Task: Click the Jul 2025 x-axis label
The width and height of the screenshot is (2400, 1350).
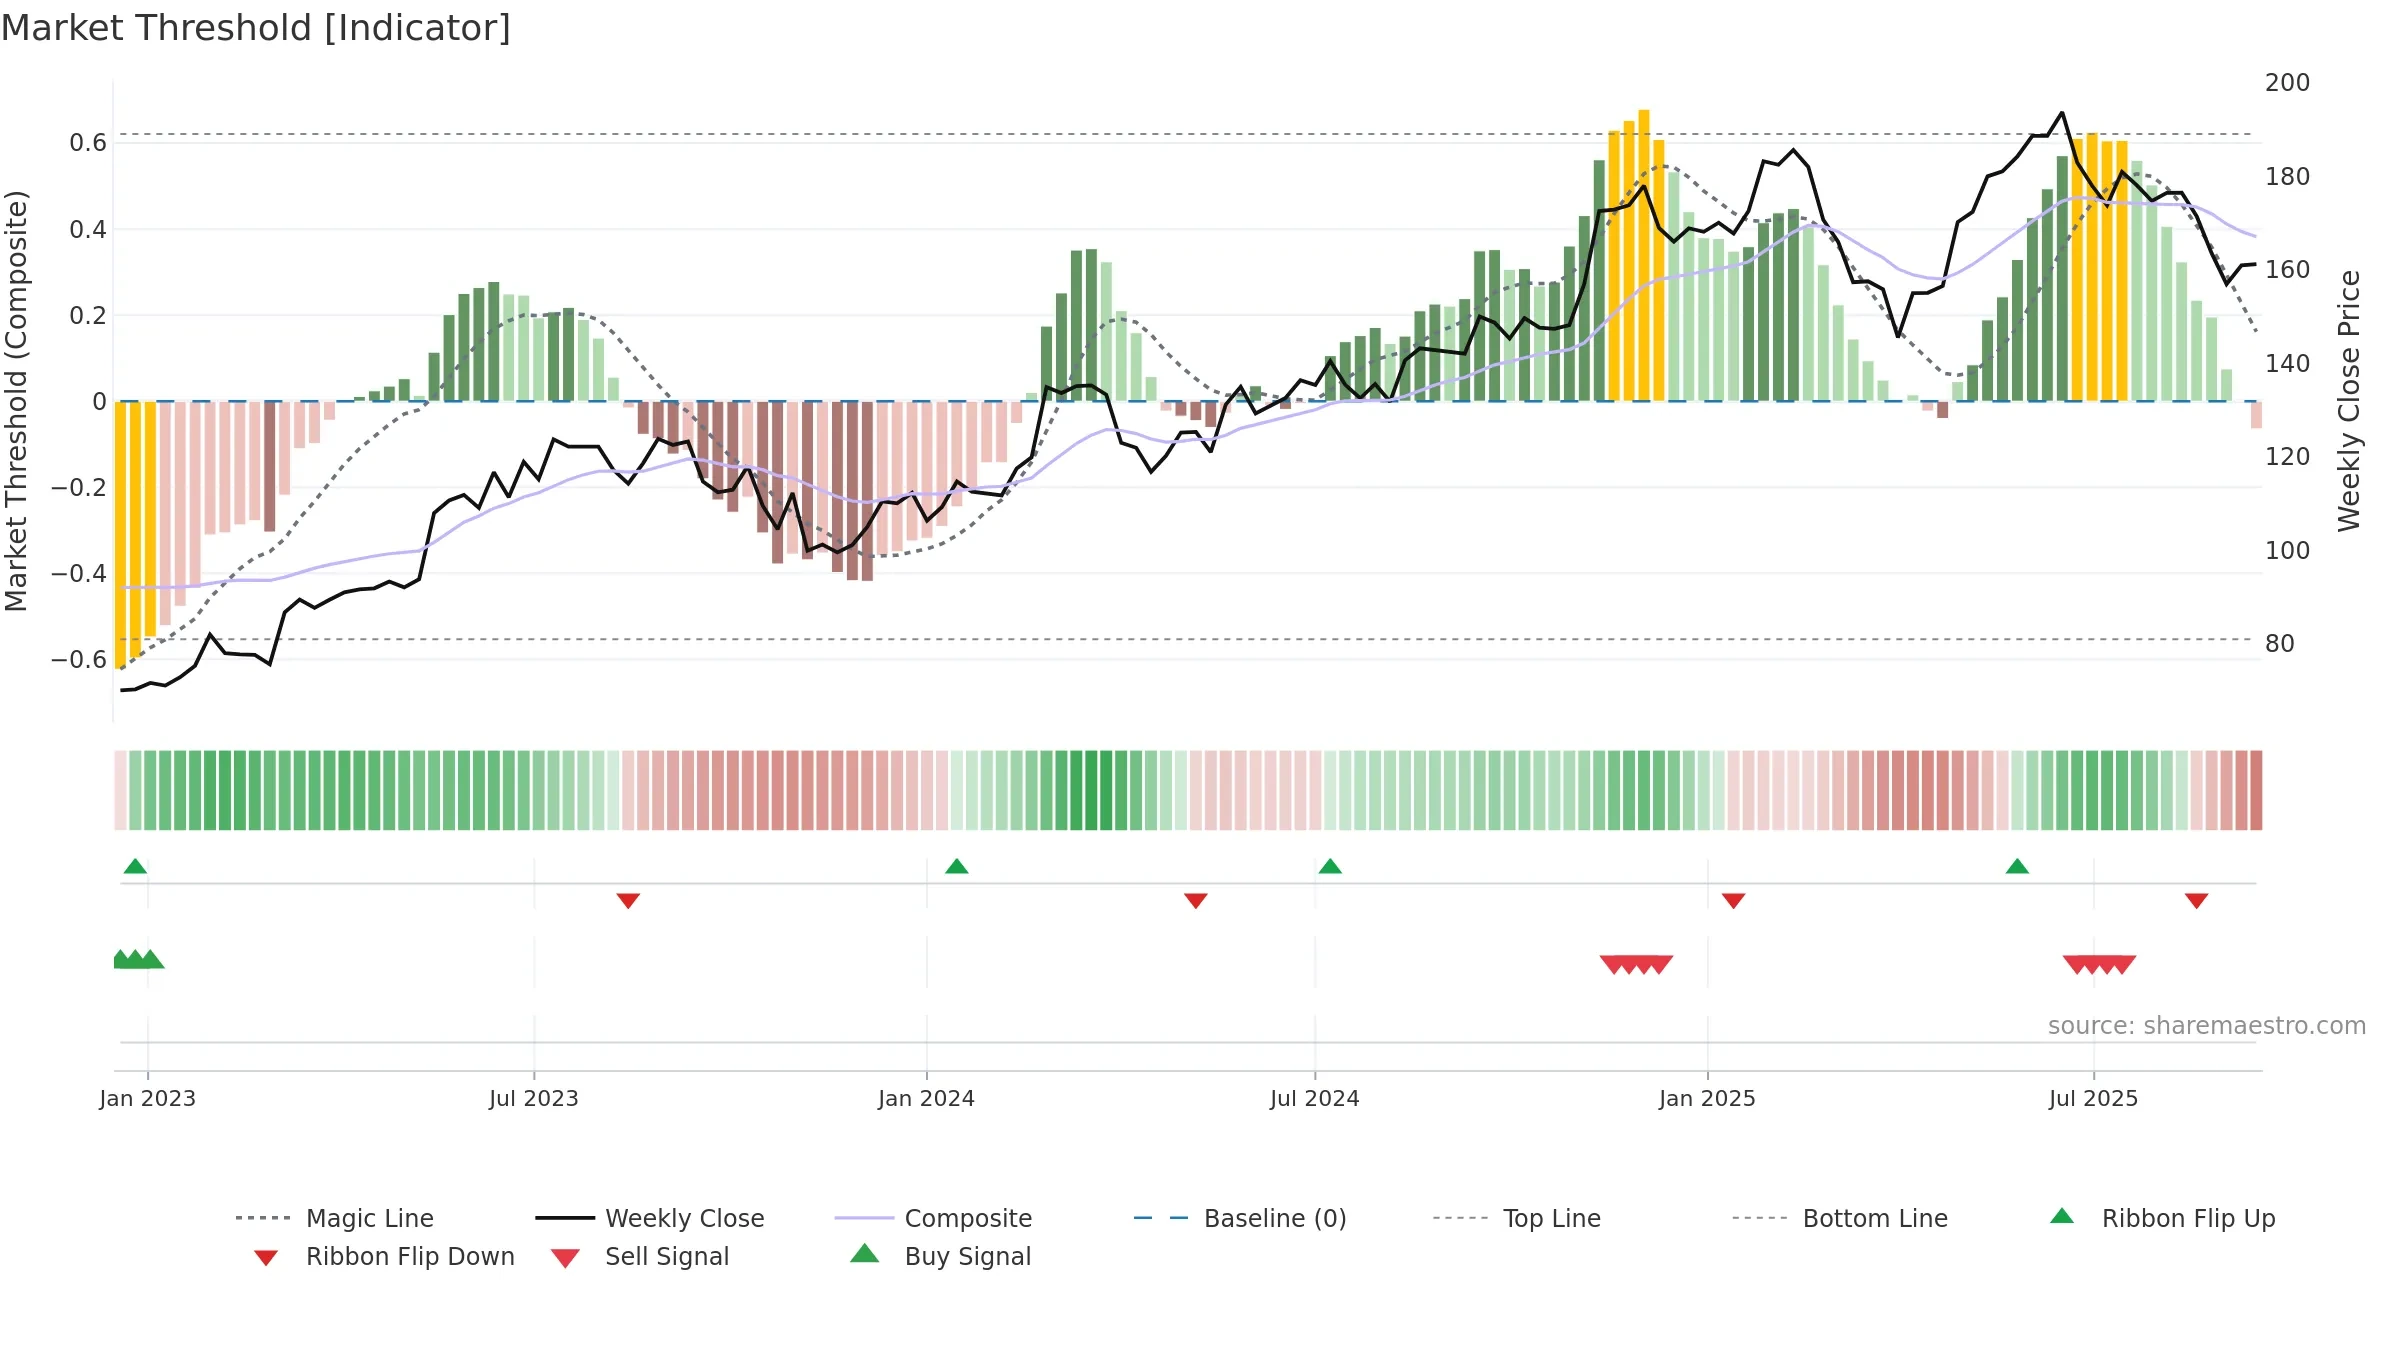Action: (x=2094, y=1098)
